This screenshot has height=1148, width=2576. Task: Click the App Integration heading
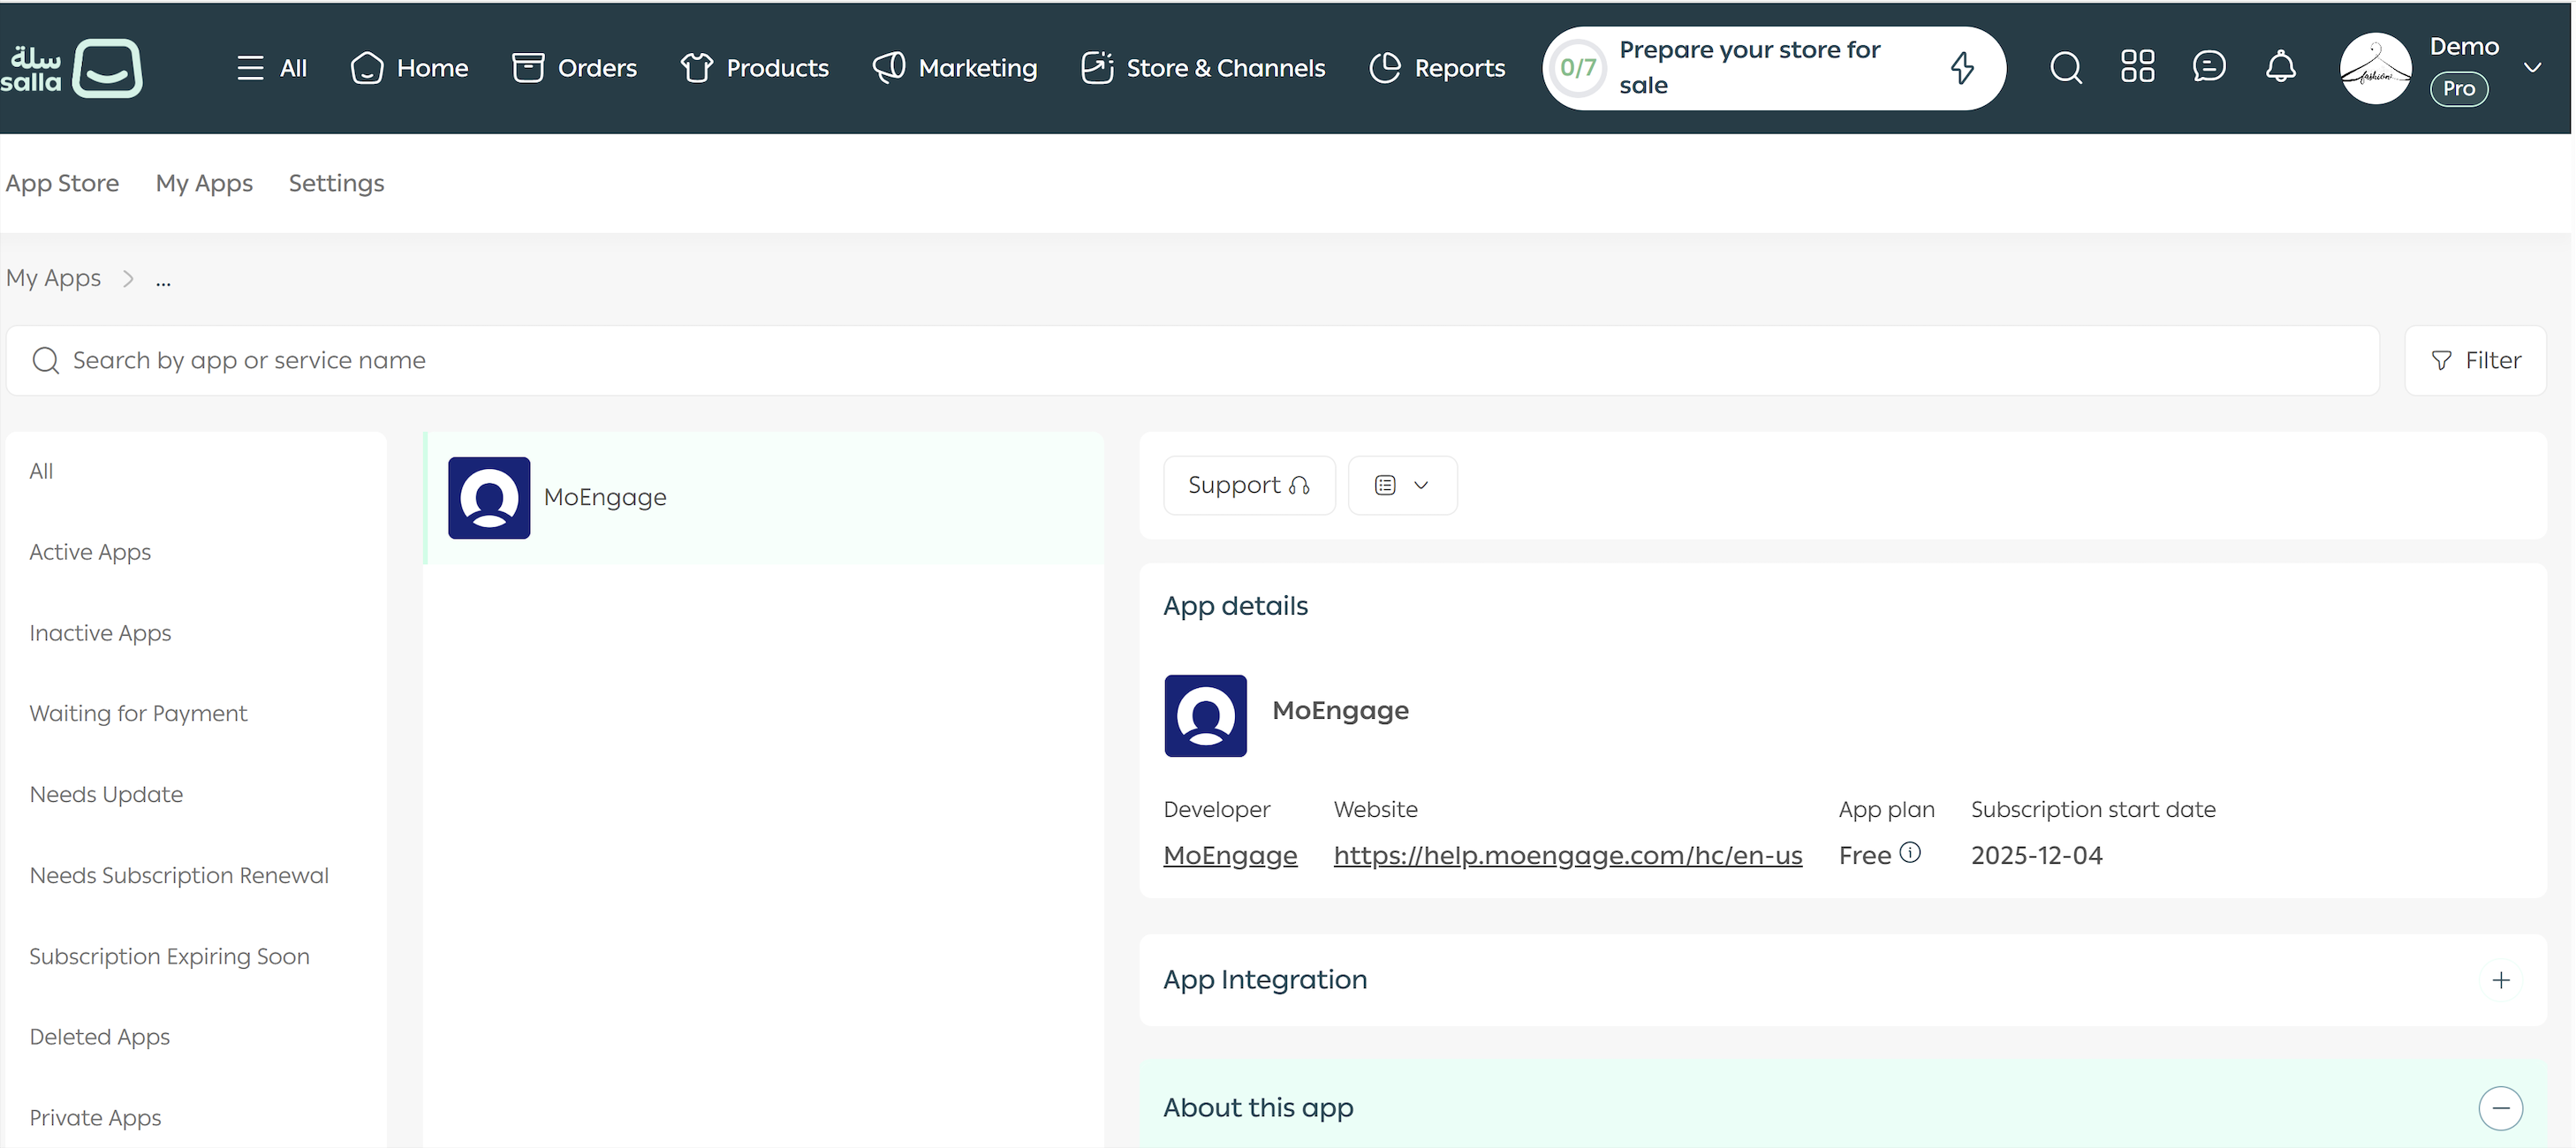click(1265, 980)
